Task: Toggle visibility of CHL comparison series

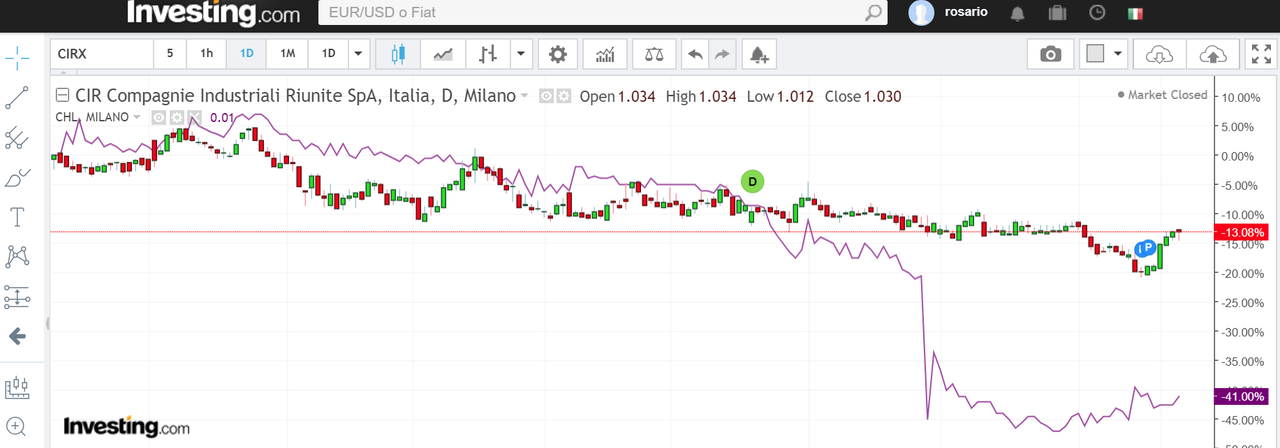Action: (x=158, y=117)
